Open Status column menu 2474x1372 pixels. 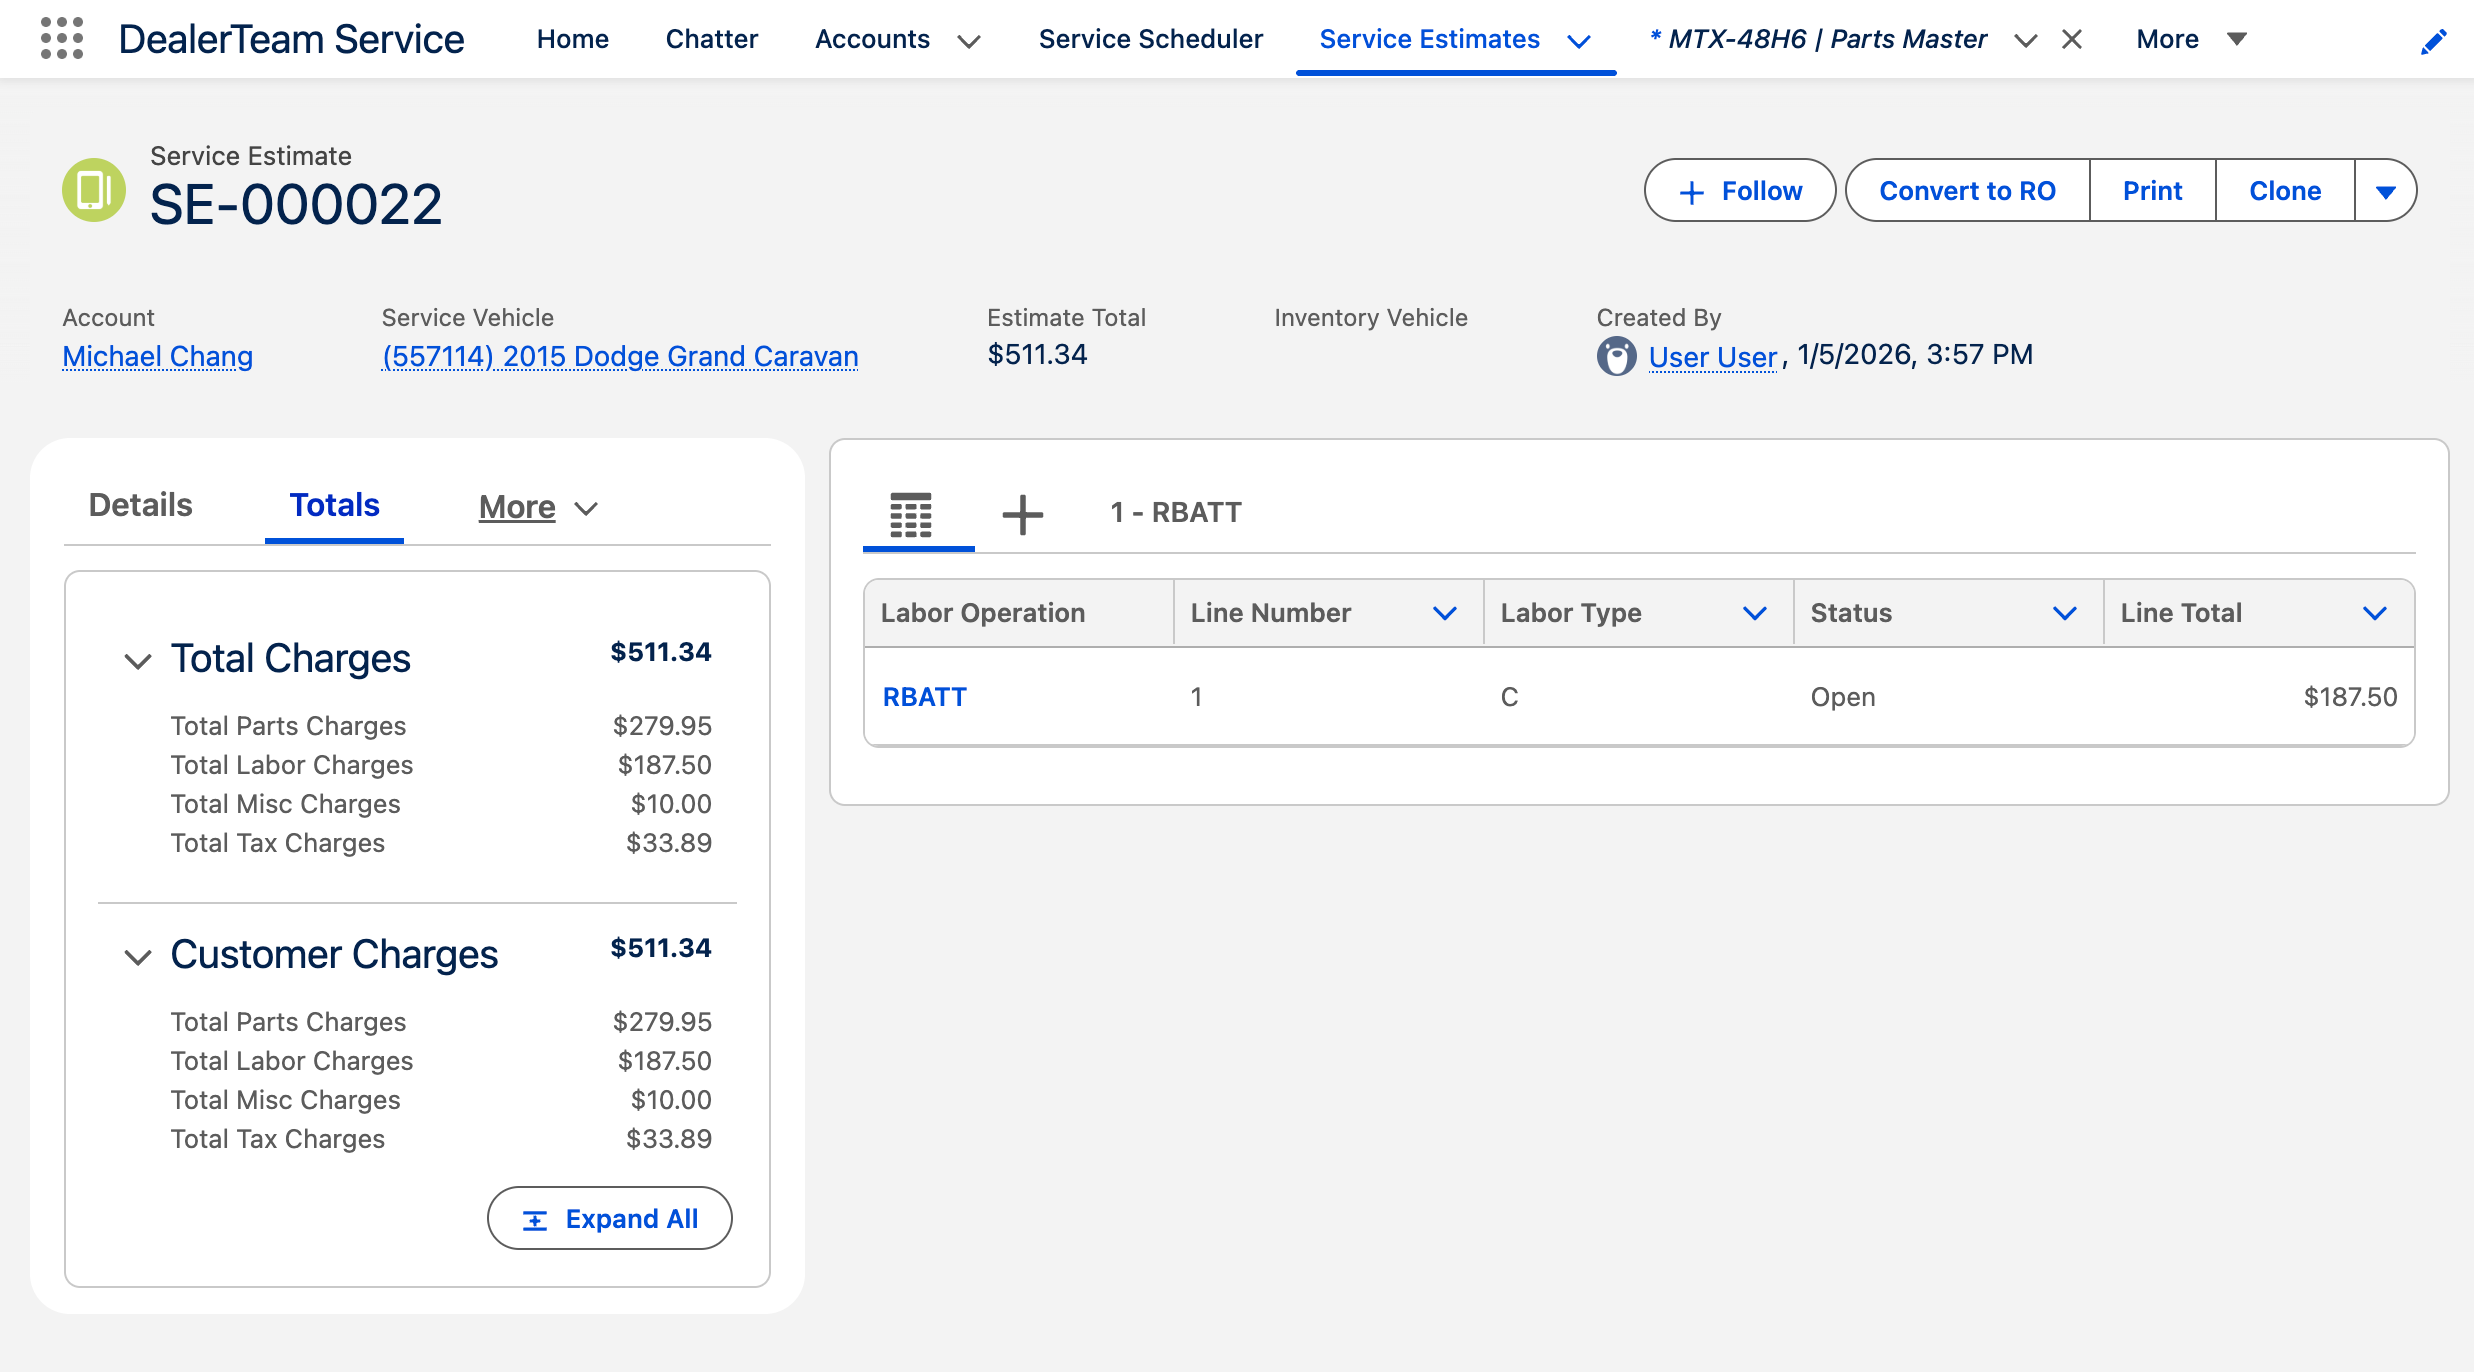point(2065,613)
